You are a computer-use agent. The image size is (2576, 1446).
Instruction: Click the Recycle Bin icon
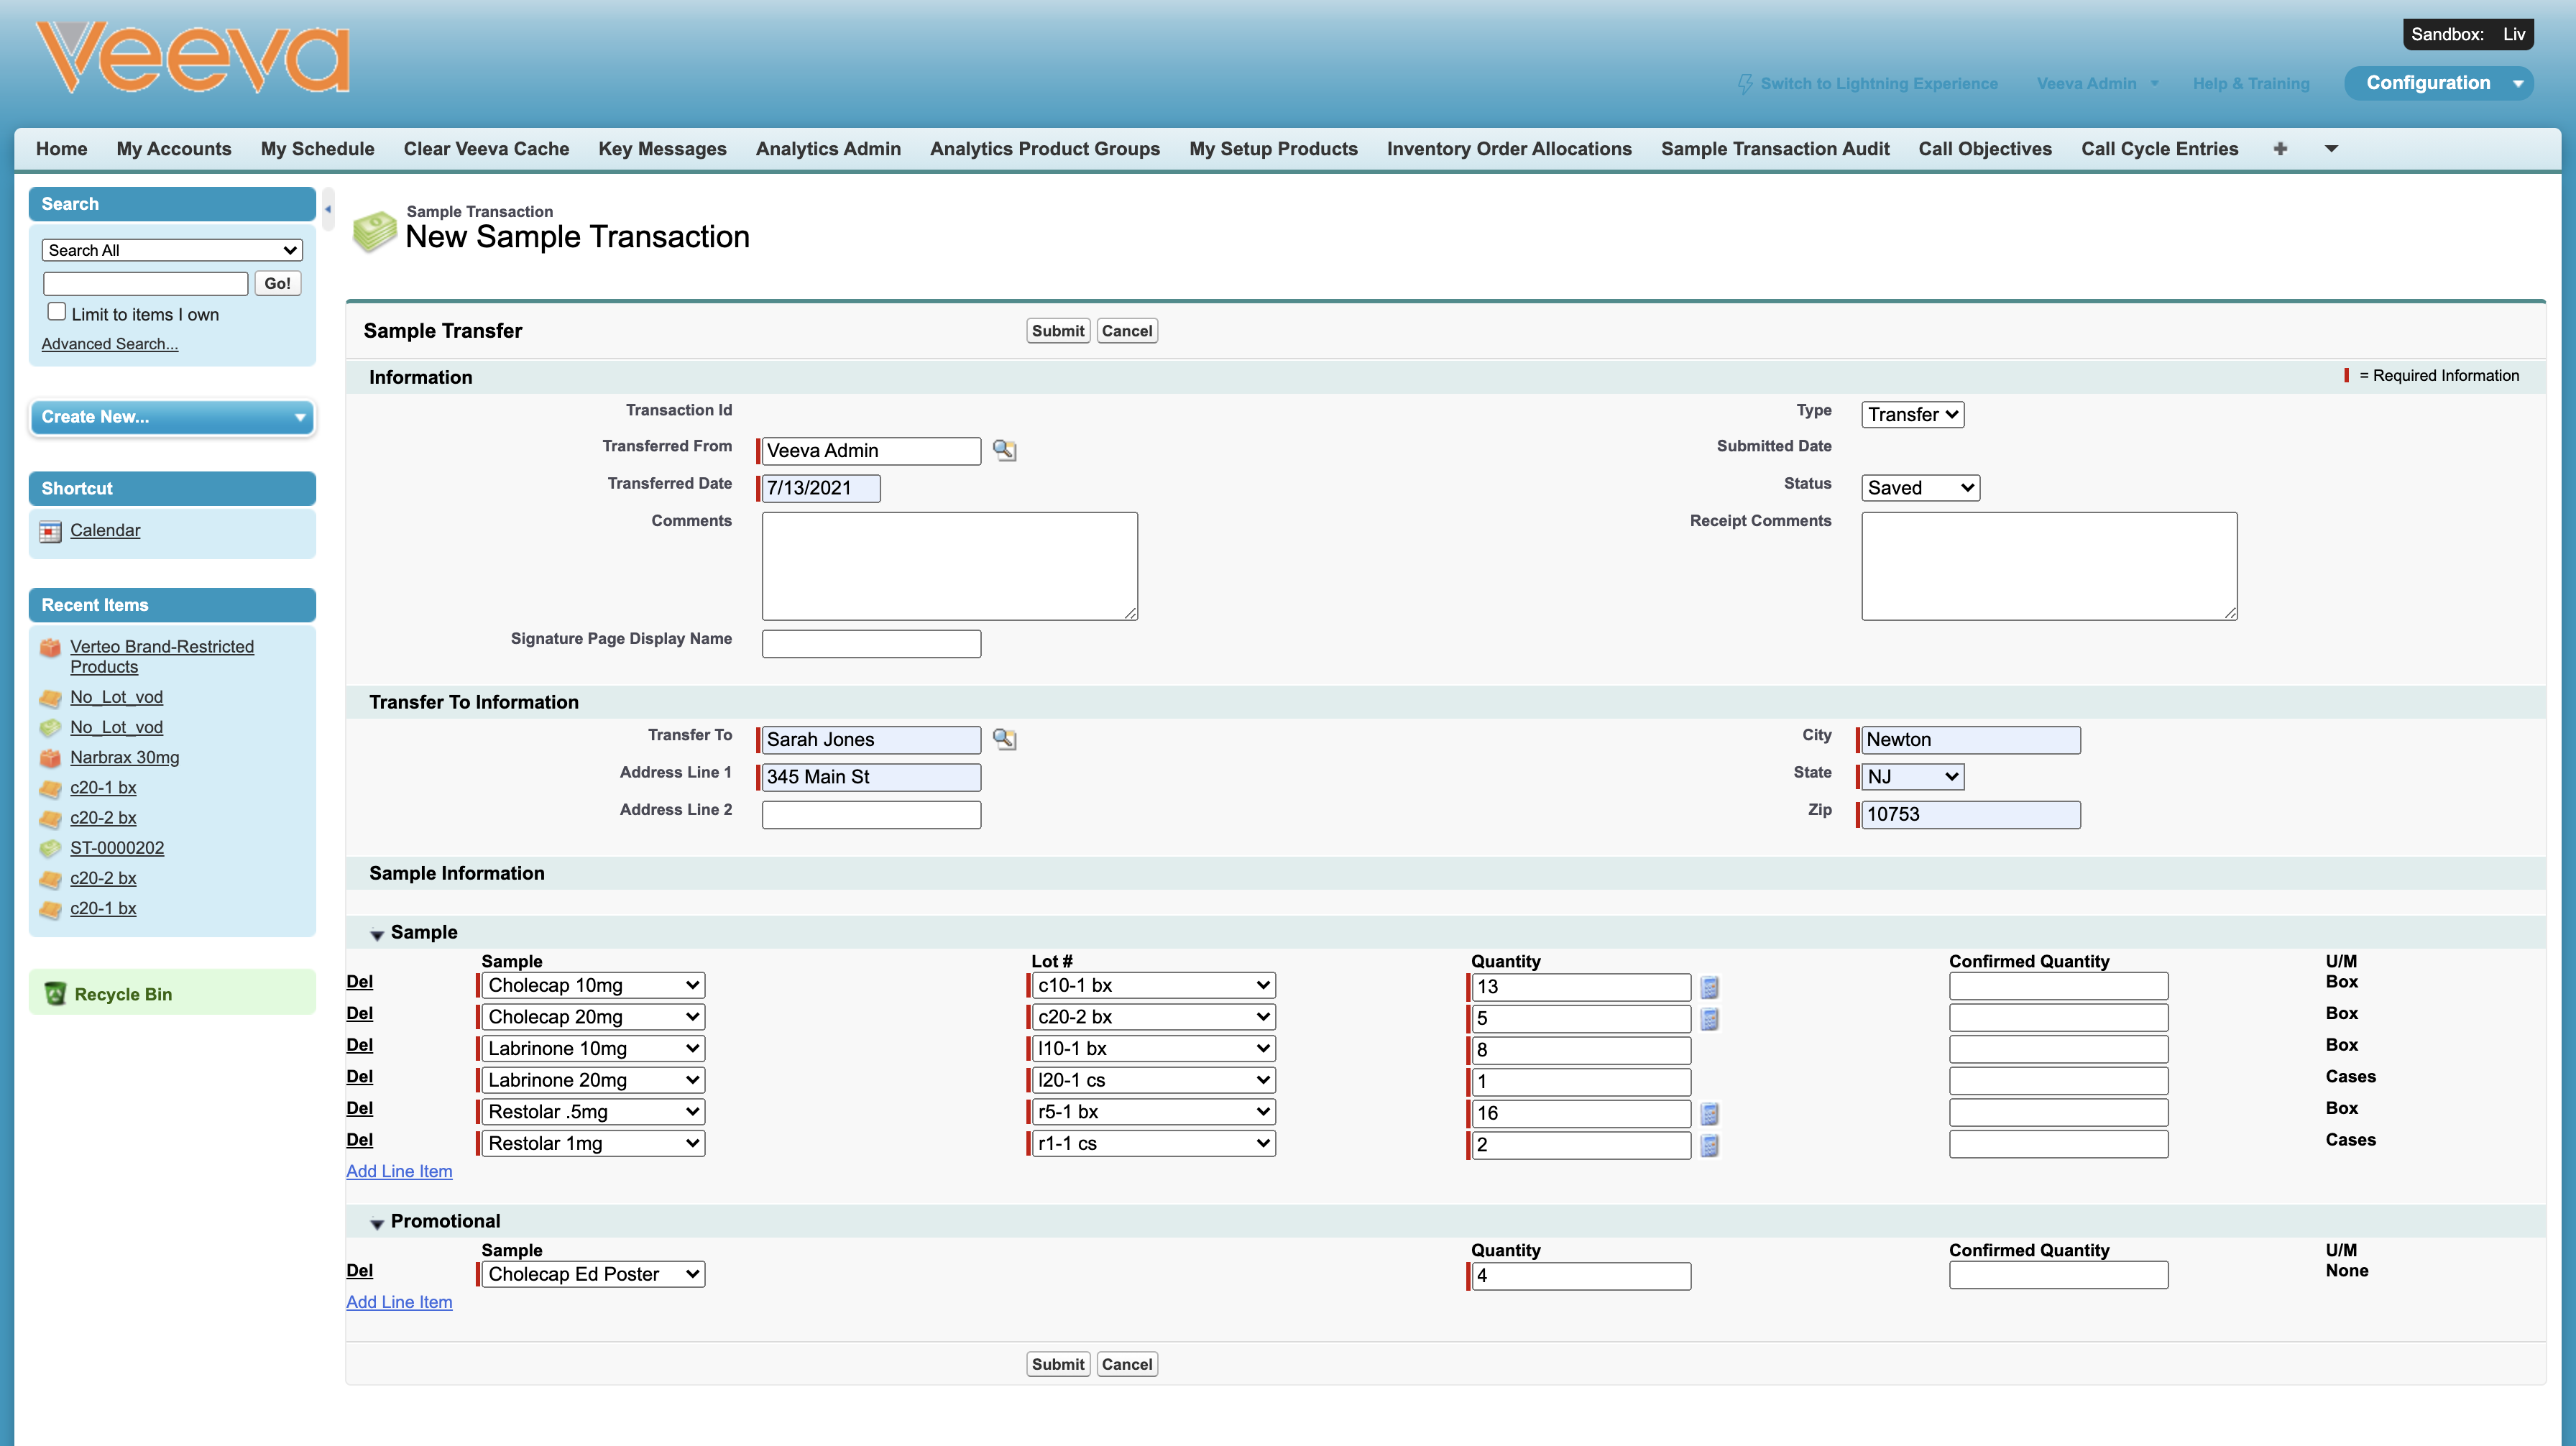(55, 994)
